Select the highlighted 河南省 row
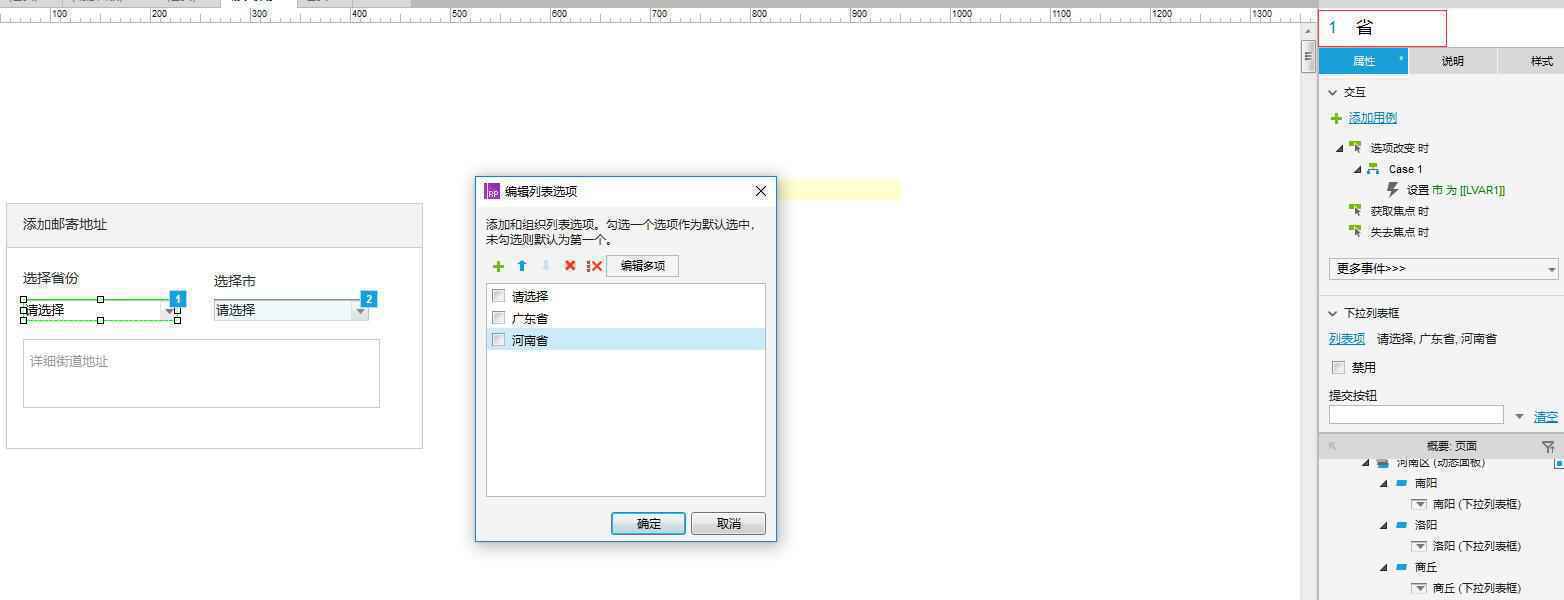 pos(626,340)
